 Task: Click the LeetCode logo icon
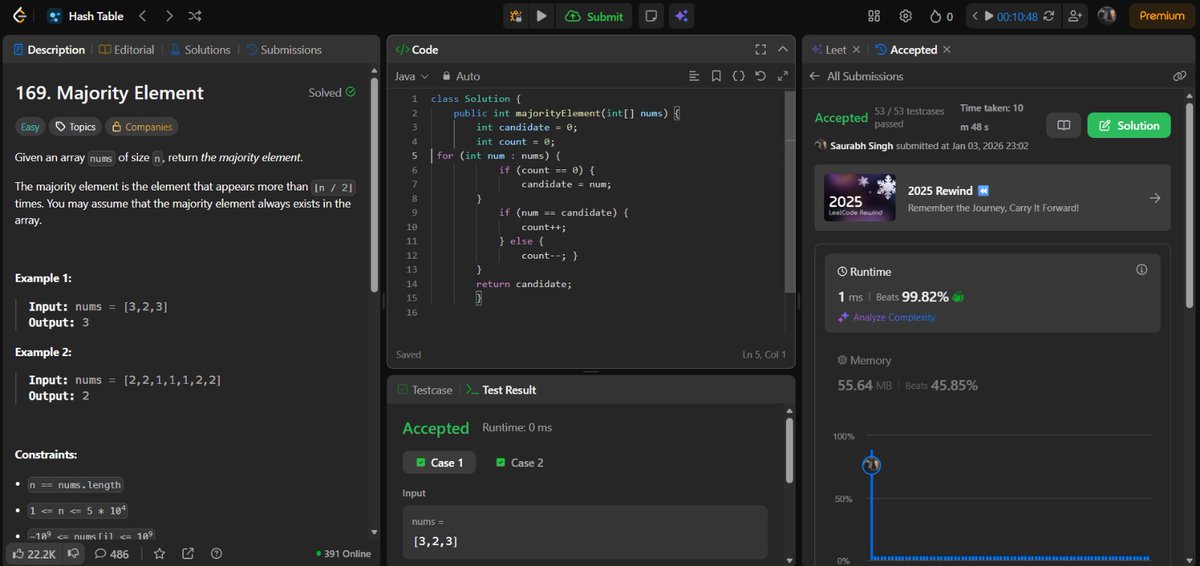tap(17, 16)
